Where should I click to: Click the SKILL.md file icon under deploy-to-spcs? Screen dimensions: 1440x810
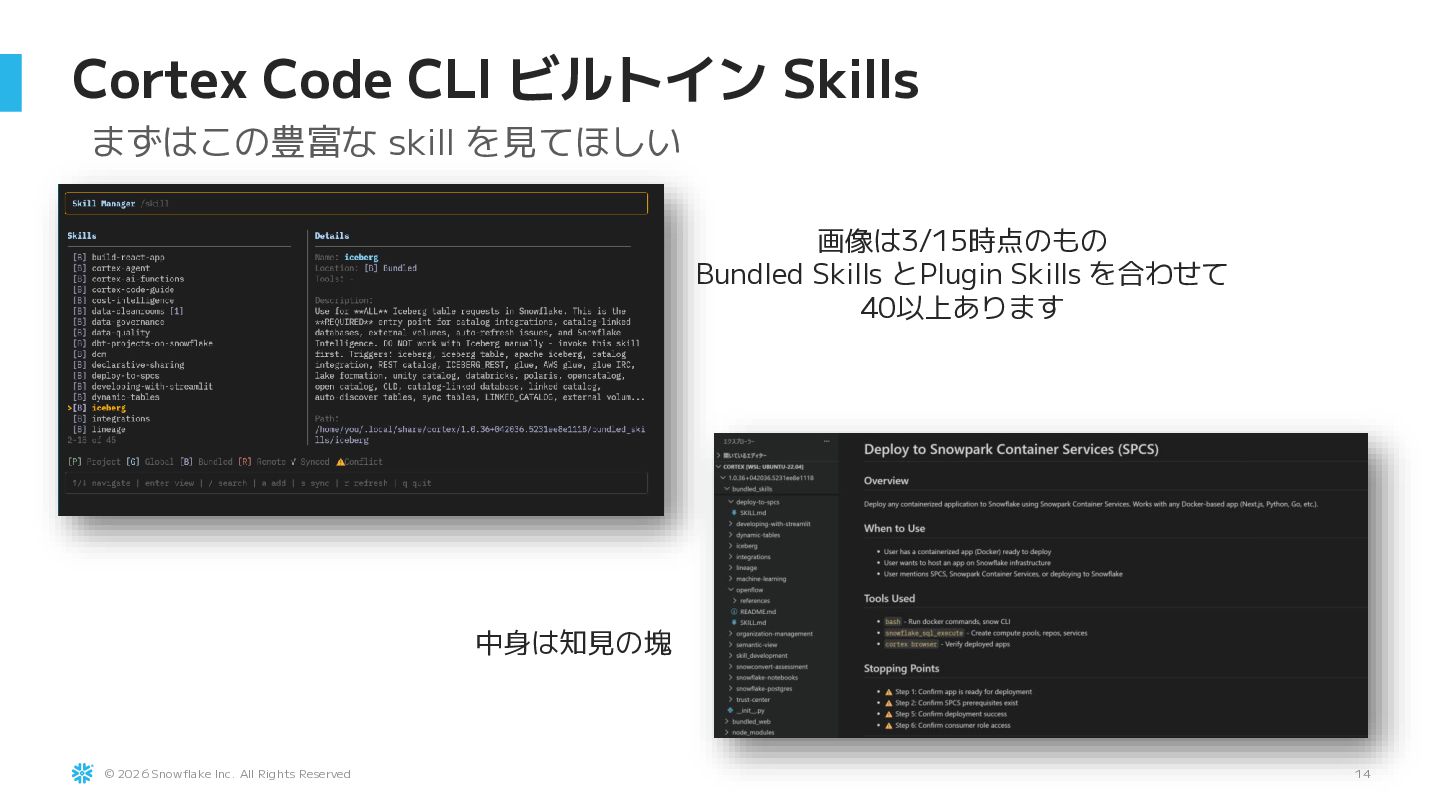click(x=734, y=513)
